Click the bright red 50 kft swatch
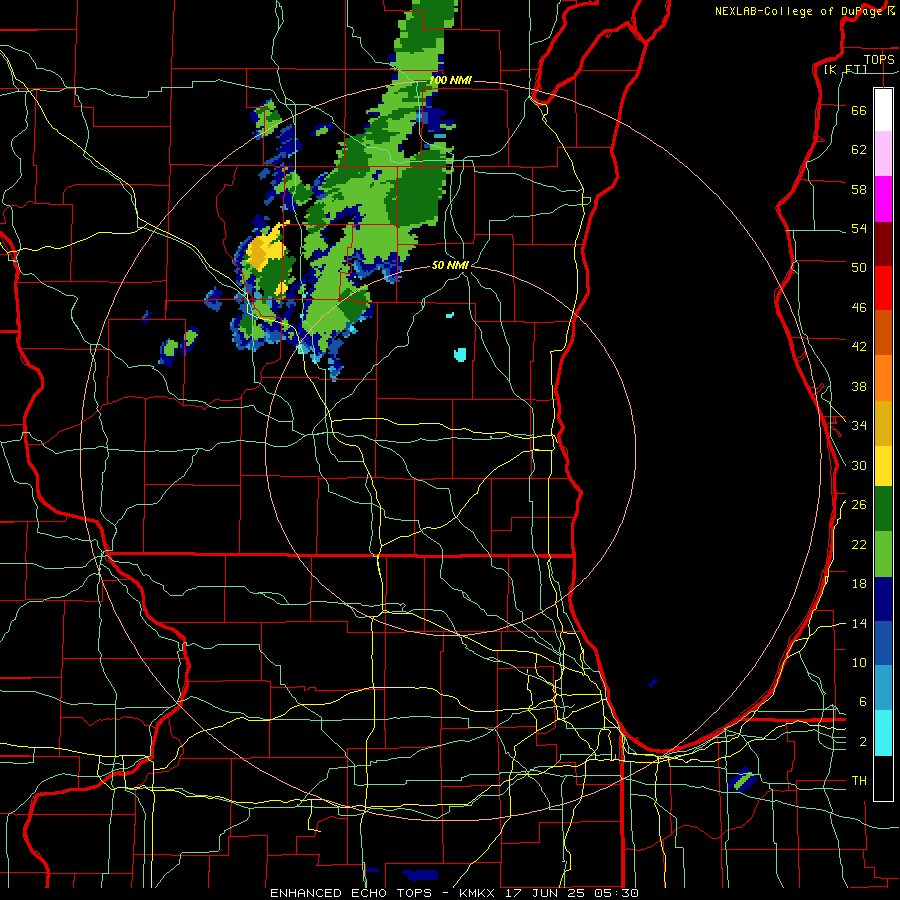The width and height of the screenshot is (900, 900). (883, 288)
